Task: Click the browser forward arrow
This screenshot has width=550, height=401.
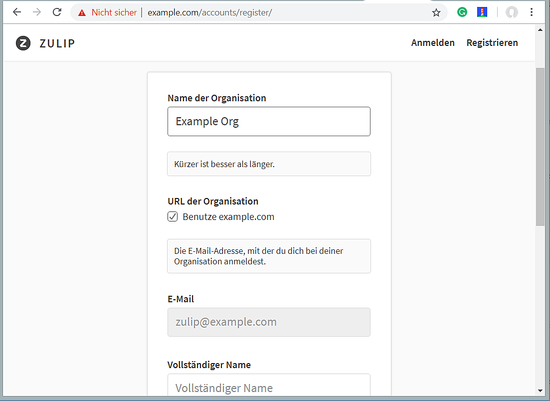Action: (x=36, y=12)
